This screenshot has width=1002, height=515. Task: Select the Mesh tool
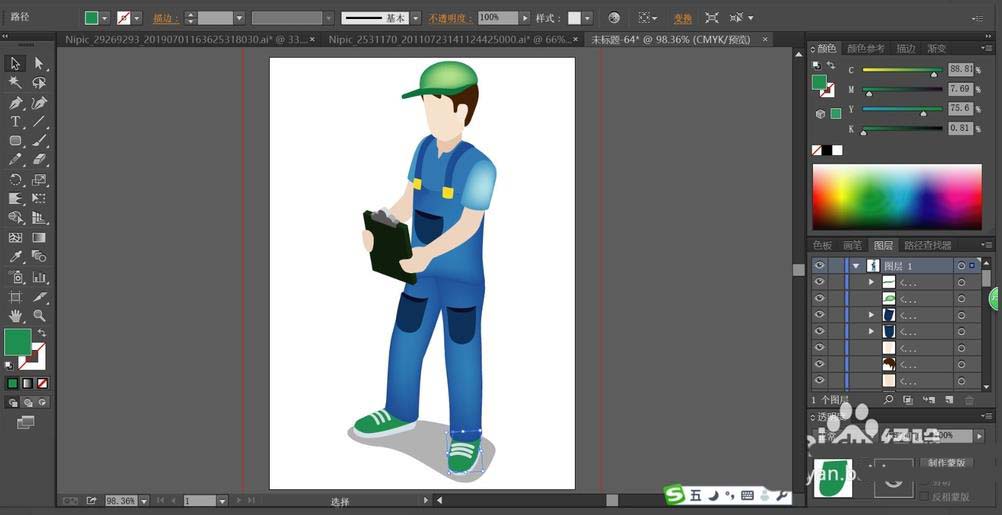[16, 237]
